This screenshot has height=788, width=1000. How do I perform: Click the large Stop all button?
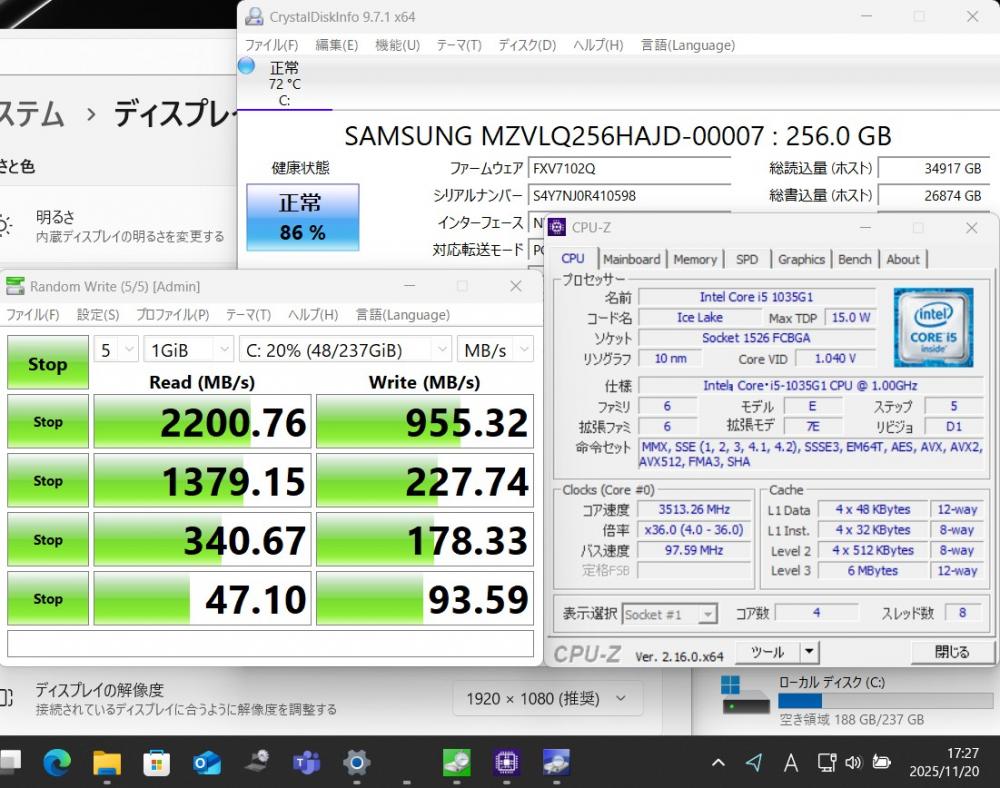48,363
